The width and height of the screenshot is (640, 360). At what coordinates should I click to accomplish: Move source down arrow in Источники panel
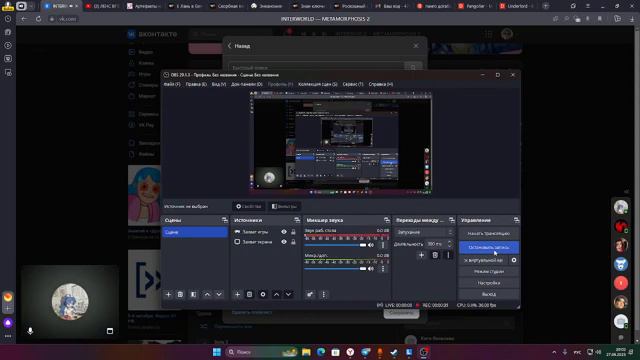click(x=288, y=294)
